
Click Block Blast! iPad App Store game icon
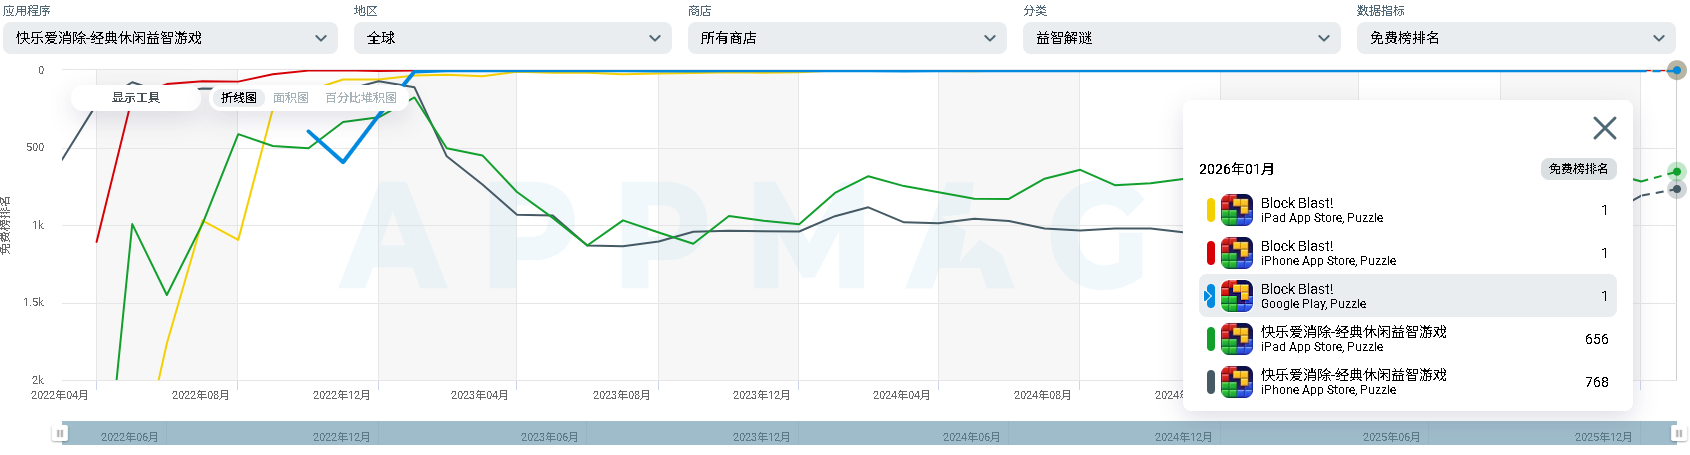tap(1237, 210)
